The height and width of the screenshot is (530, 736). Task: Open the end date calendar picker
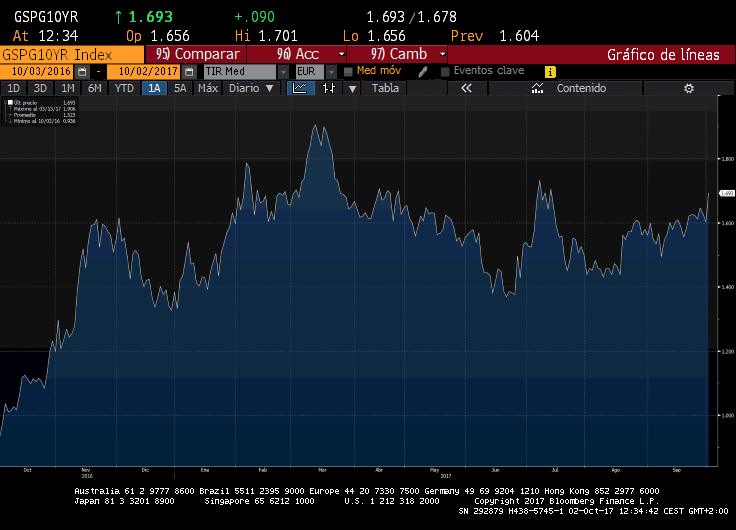tap(189, 72)
